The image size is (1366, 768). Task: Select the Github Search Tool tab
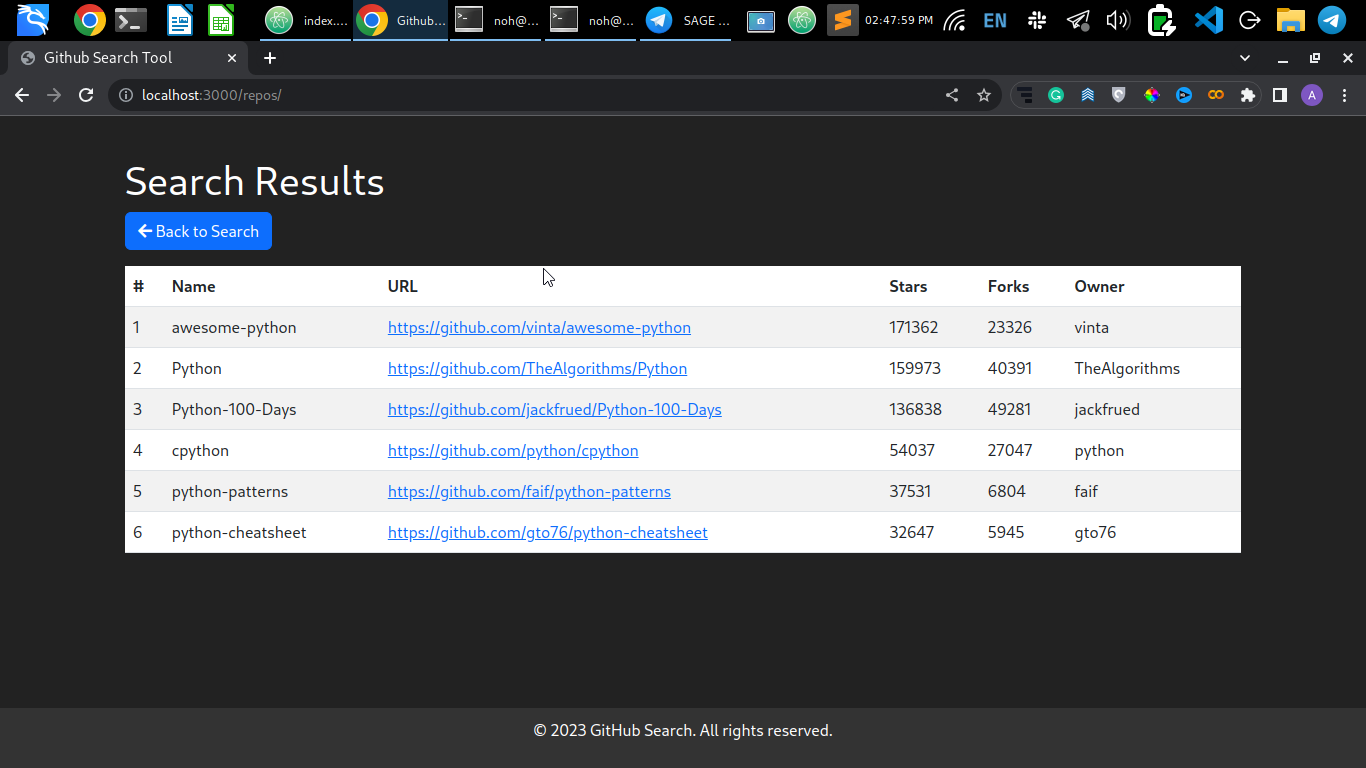point(128,58)
